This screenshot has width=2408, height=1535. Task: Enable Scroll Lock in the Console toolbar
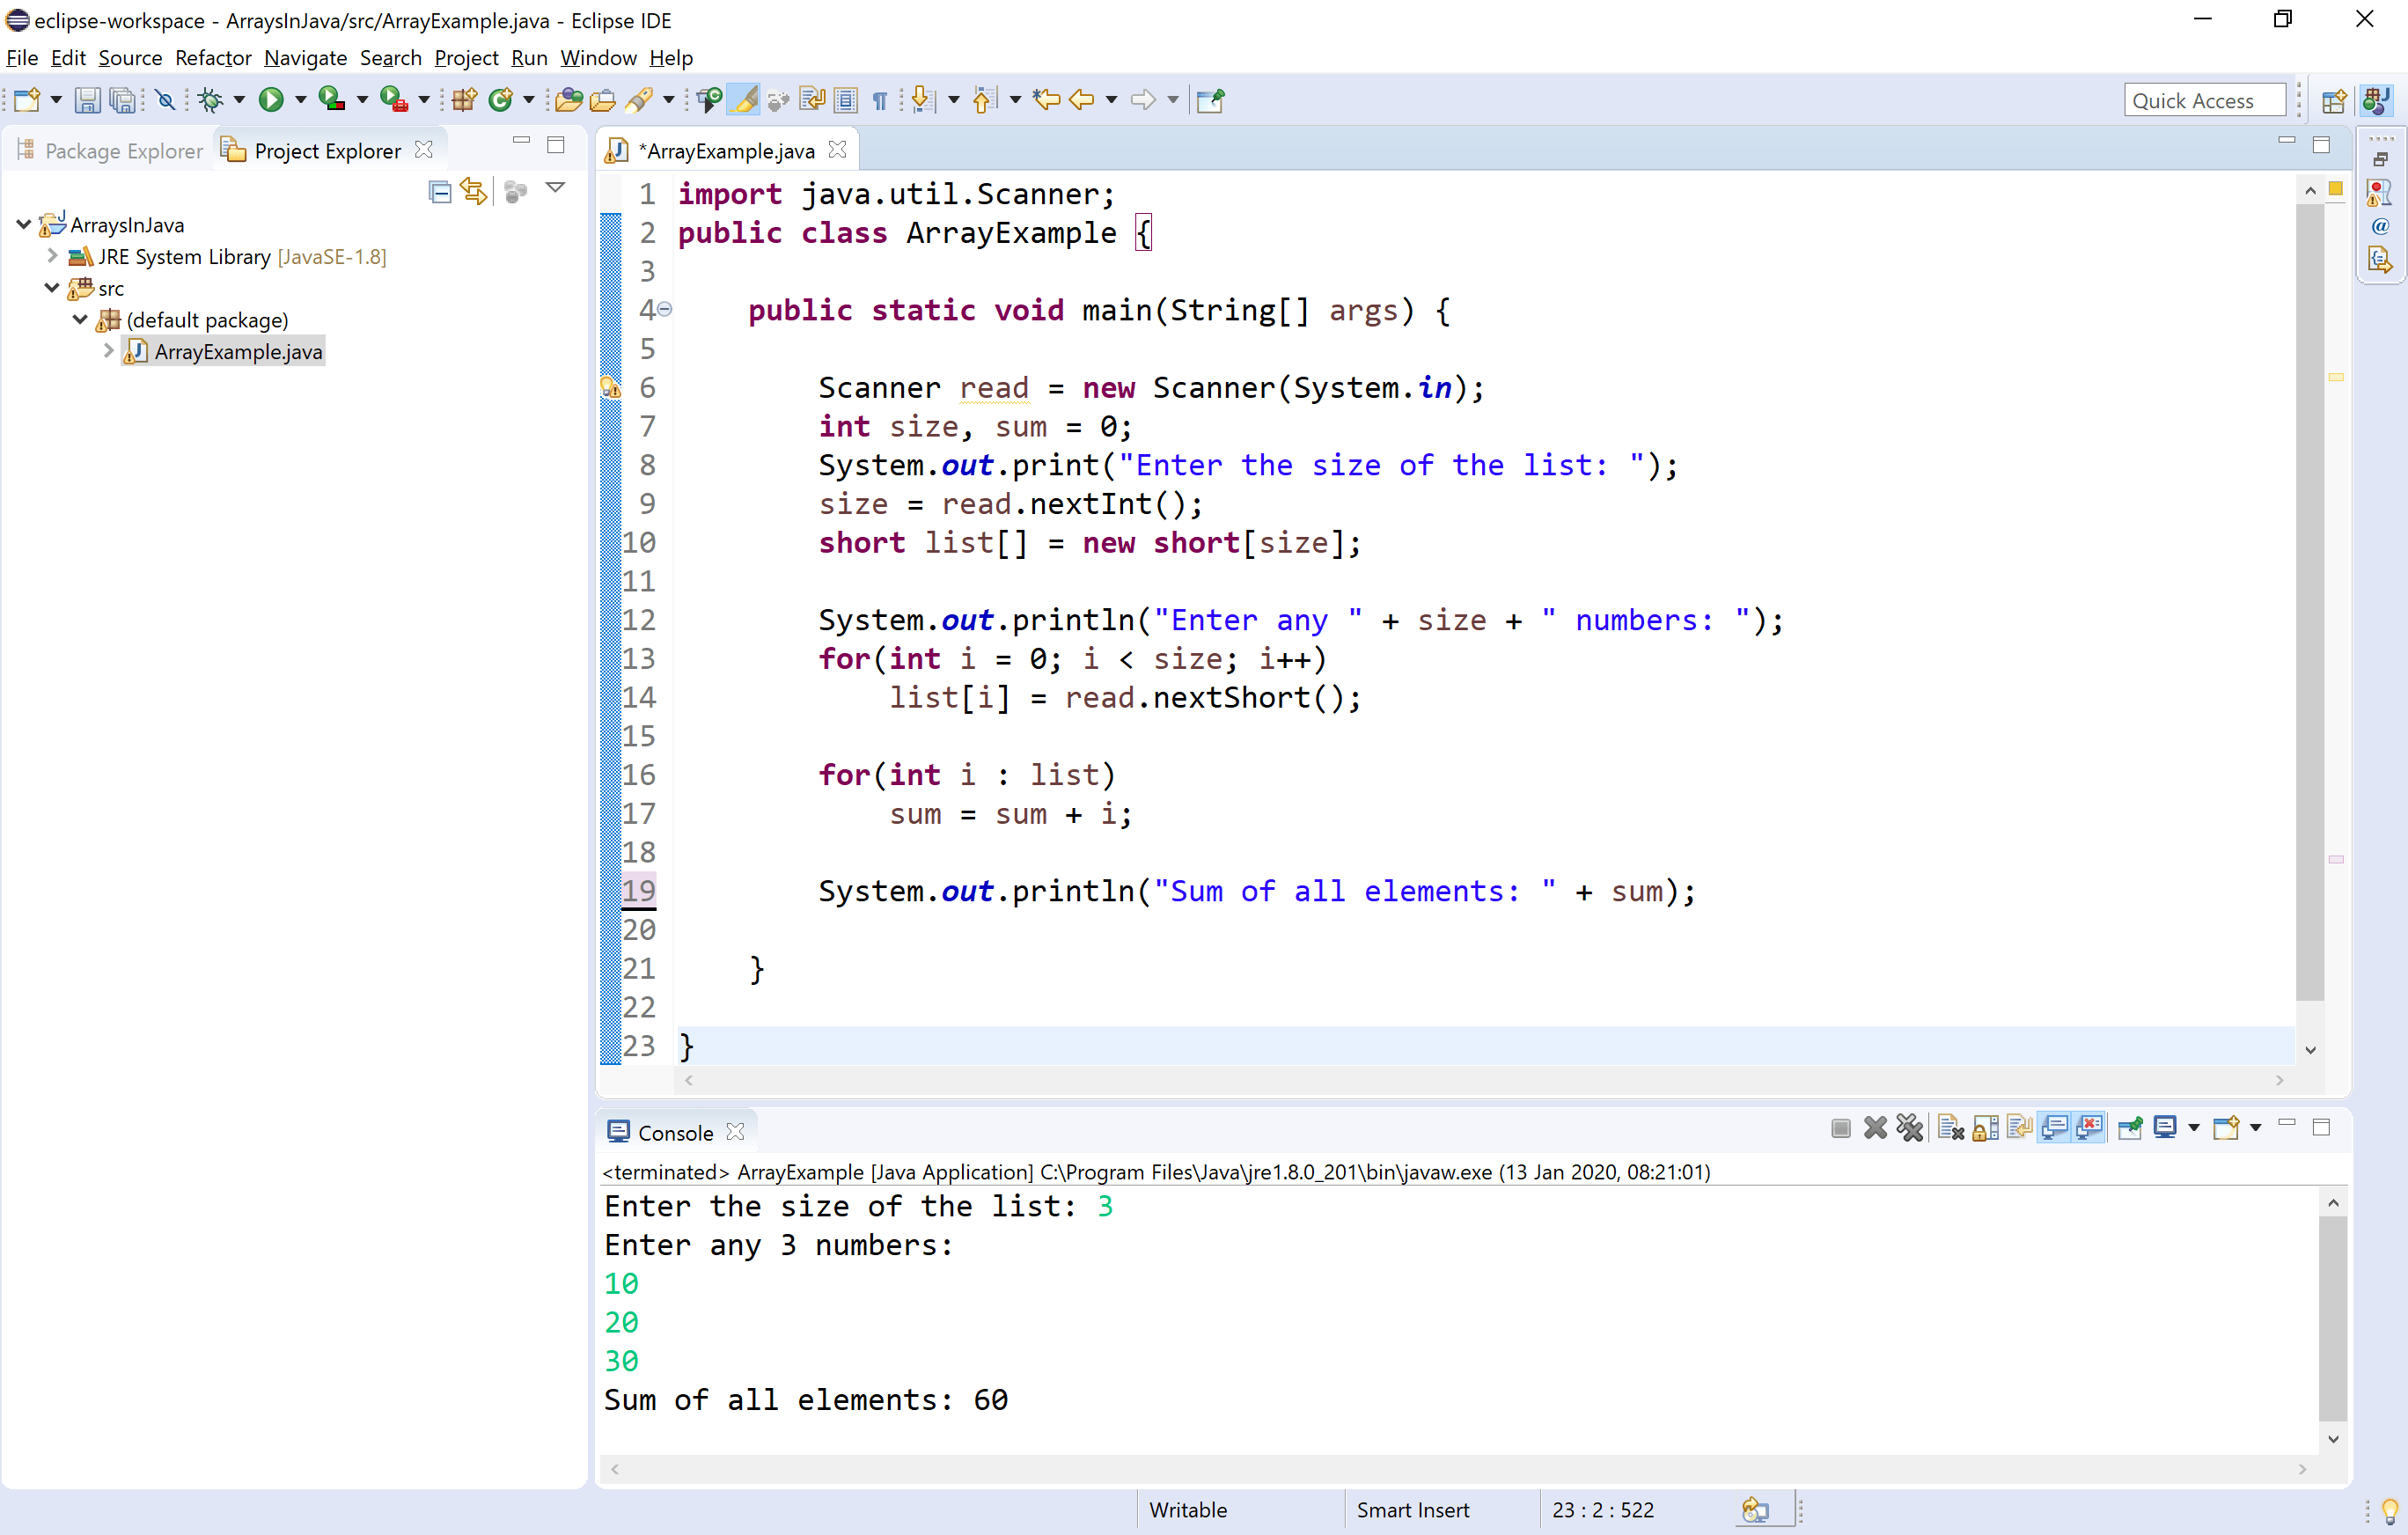point(1984,1128)
